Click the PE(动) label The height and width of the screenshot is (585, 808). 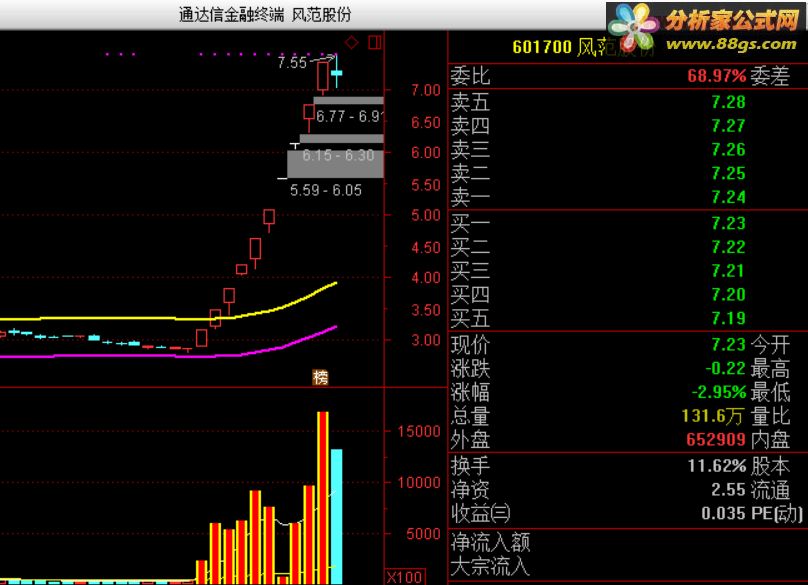click(777, 513)
